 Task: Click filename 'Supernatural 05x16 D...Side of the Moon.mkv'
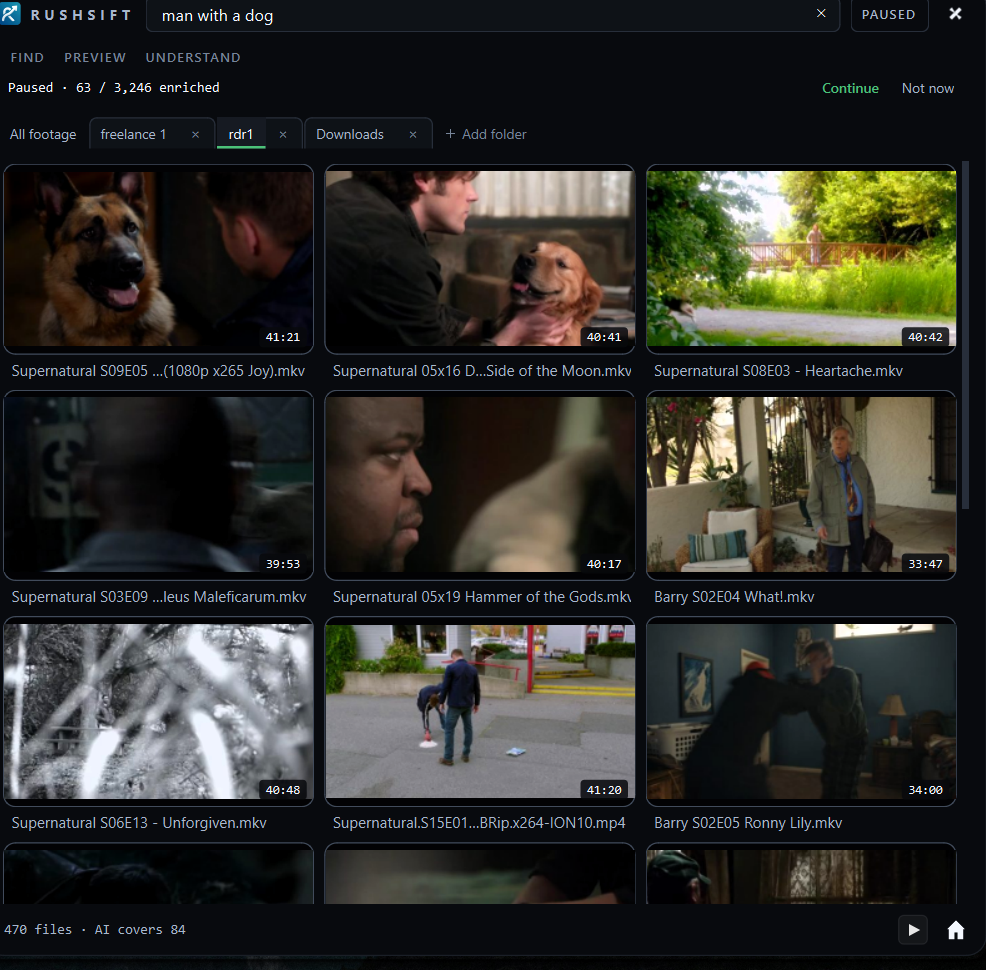coord(482,371)
